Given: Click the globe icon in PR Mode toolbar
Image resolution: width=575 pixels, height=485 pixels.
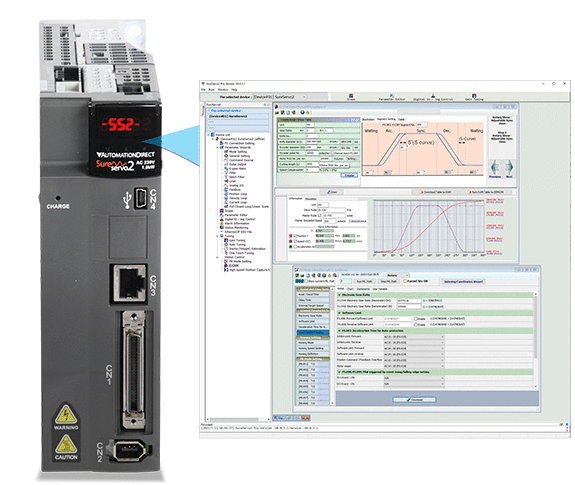Looking at the screenshot, I should point(324,275).
